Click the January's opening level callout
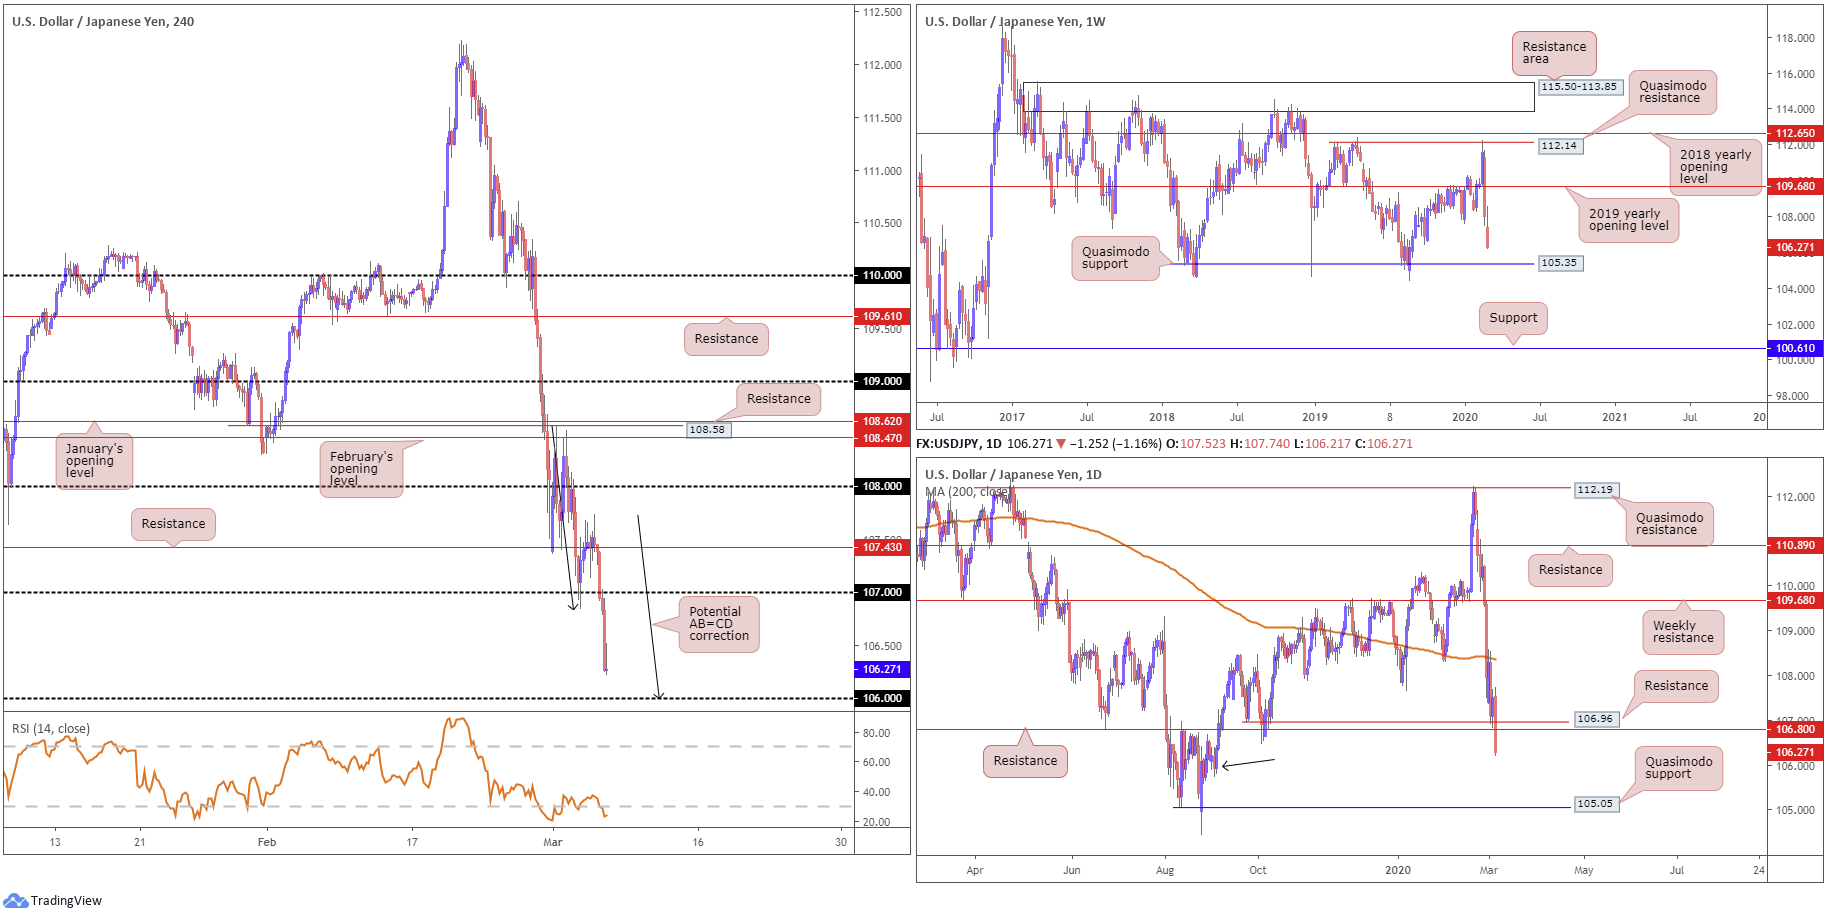Image resolution: width=1825 pixels, height=915 pixels. pos(94,461)
